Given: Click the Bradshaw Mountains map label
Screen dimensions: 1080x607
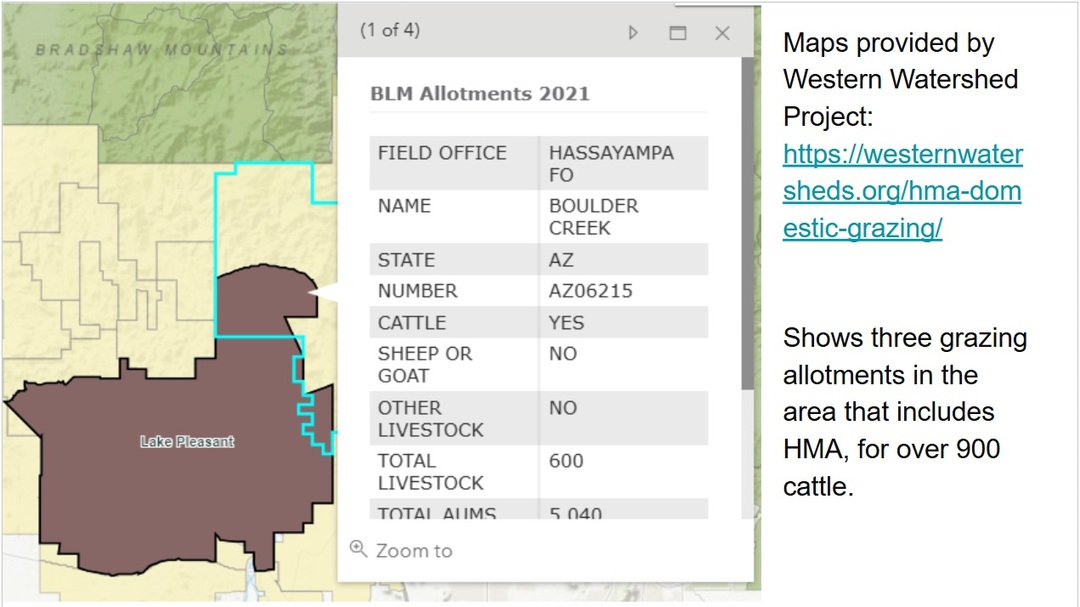Looking at the screenshot, I should click(162, 50).
